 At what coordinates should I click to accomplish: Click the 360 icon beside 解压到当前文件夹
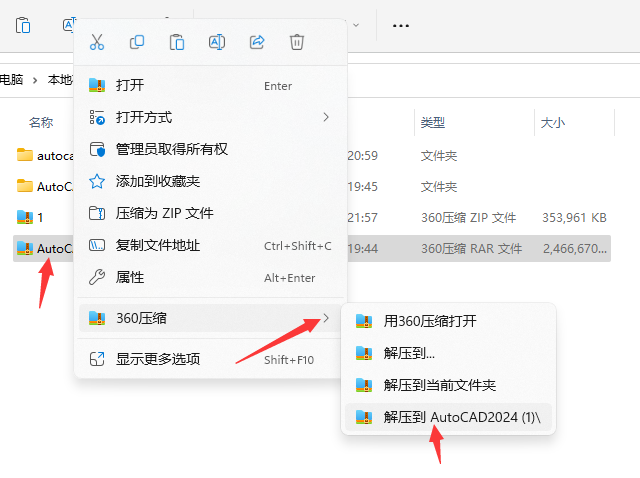364,385
